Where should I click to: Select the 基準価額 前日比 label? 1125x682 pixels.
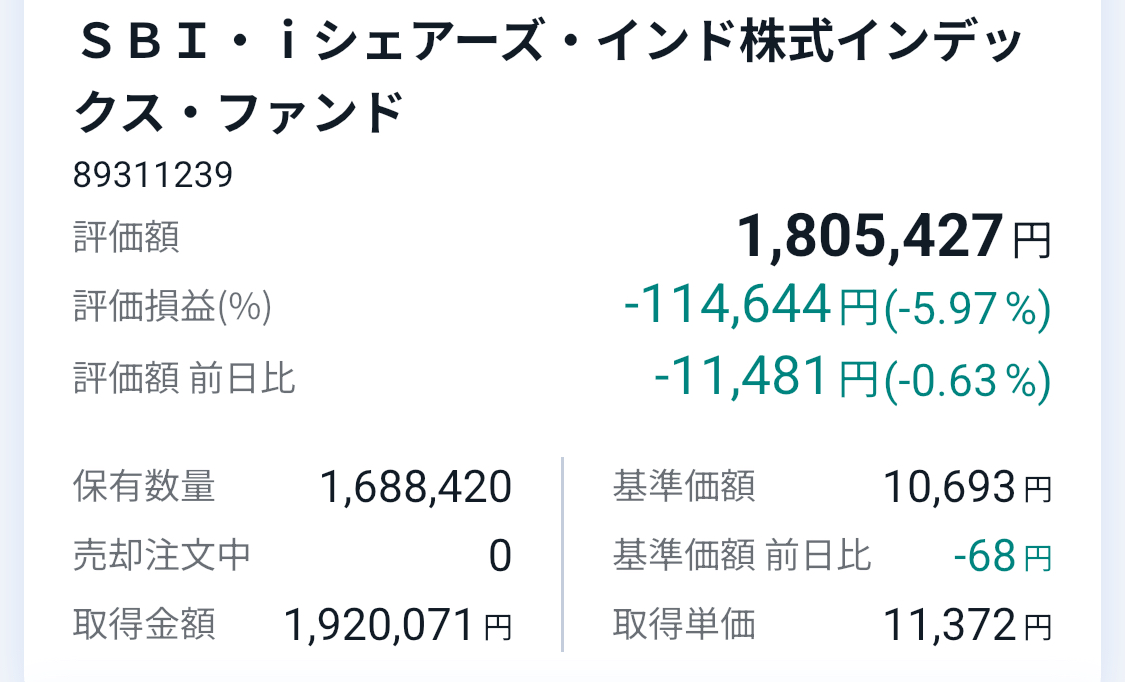(742, 555)
